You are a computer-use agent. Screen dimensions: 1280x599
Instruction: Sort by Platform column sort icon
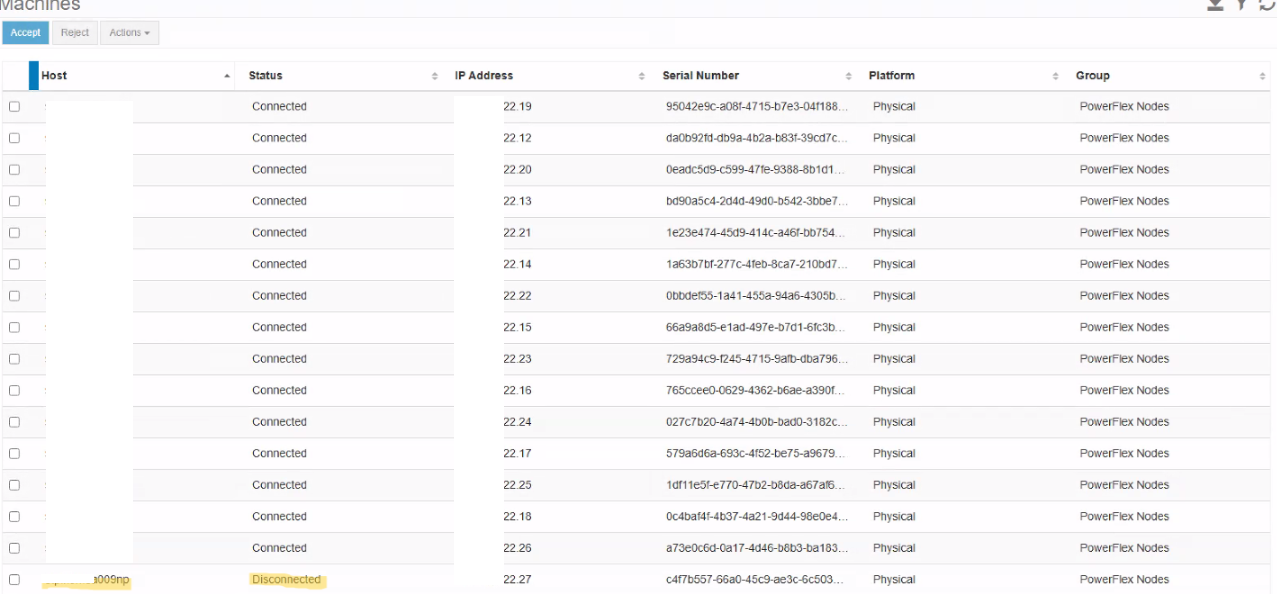pyautogui.click(x=1056, y=76)
